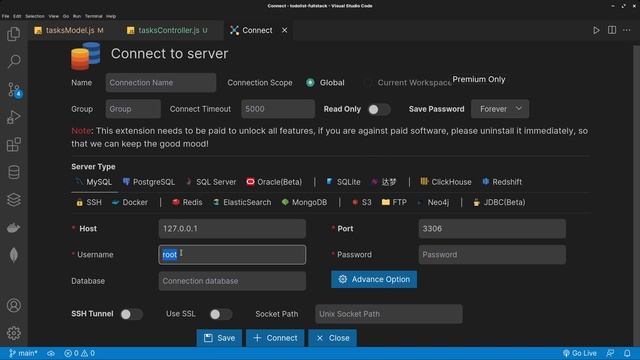Focus the Group input field
The height and width of the screenshot is (360, 640).
[133, 109]
